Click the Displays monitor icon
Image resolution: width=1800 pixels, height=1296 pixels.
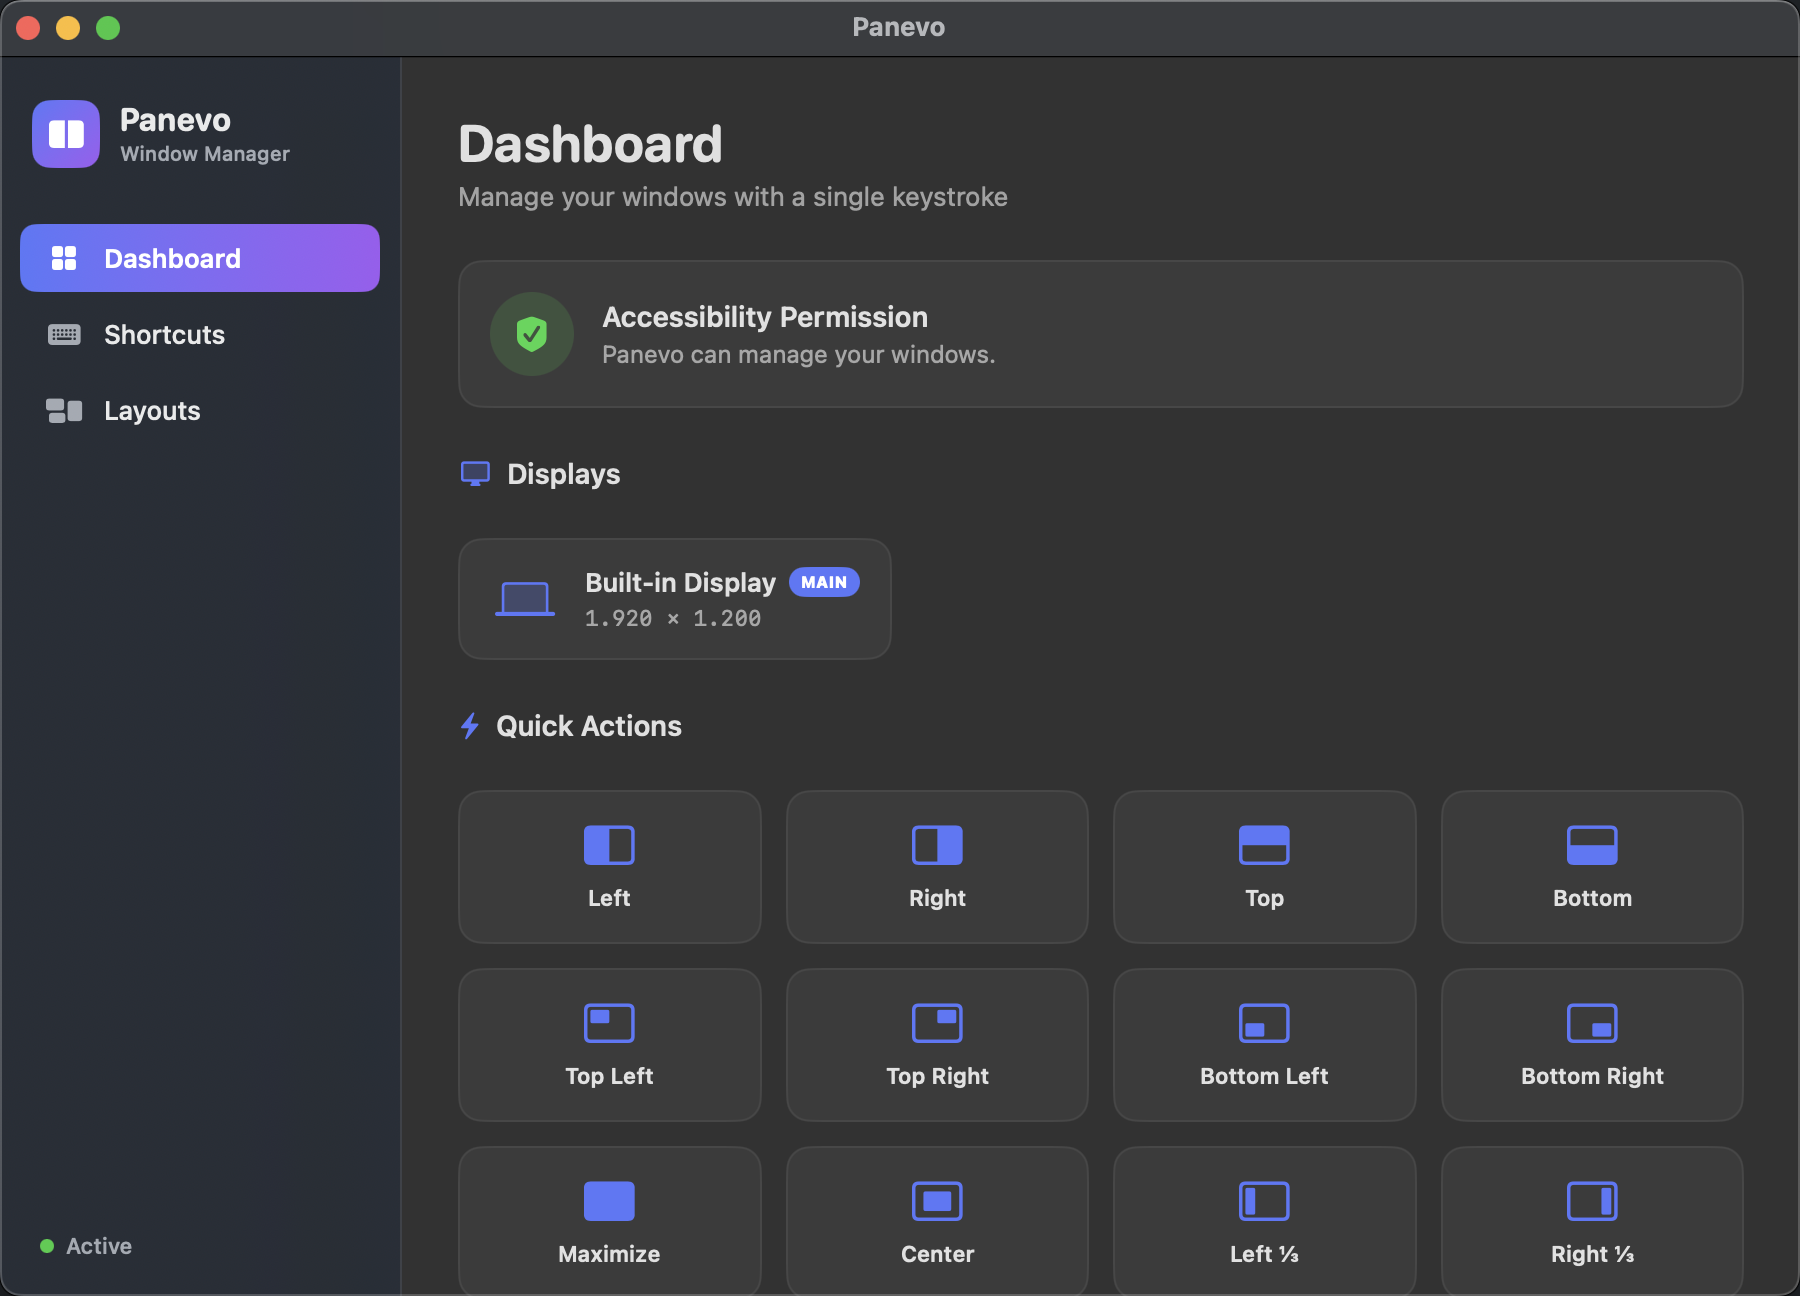(x=475, y=474)
